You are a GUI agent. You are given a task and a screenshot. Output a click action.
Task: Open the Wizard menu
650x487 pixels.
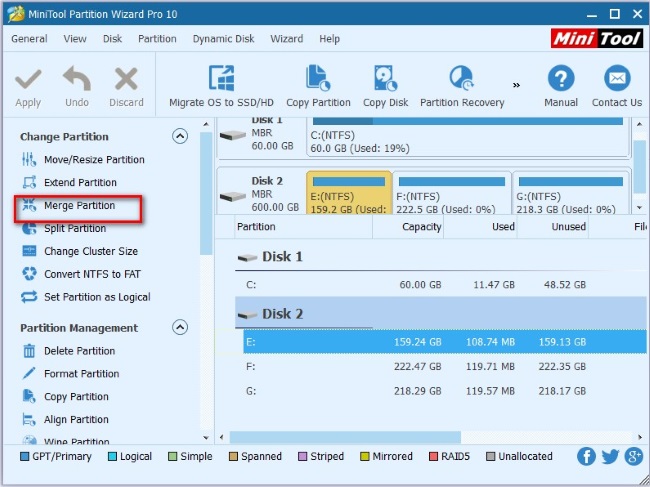coord(286,39)
